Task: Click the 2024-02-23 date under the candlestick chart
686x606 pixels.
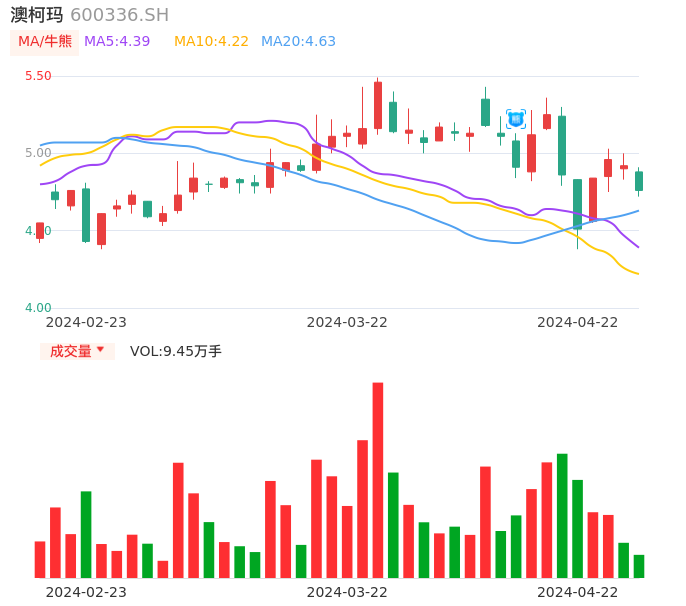Action: click(86, 322)
